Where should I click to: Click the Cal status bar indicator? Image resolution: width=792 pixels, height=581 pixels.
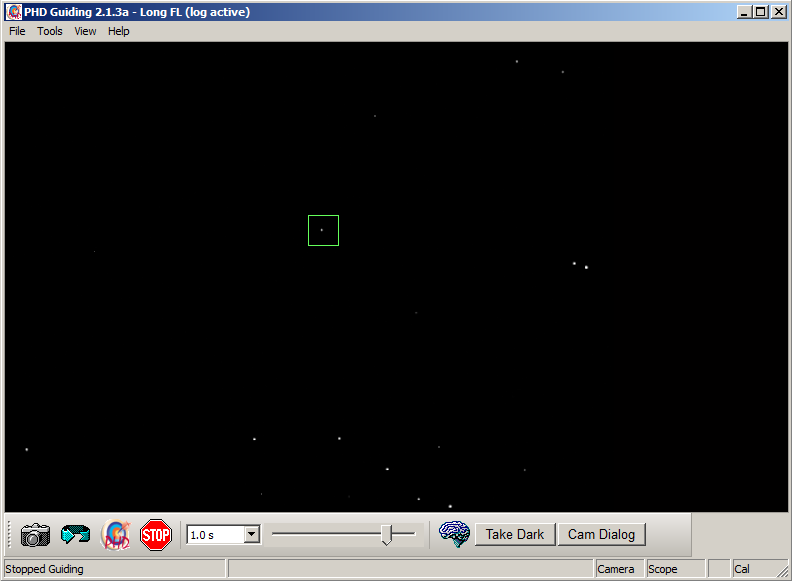coord(742,569)
